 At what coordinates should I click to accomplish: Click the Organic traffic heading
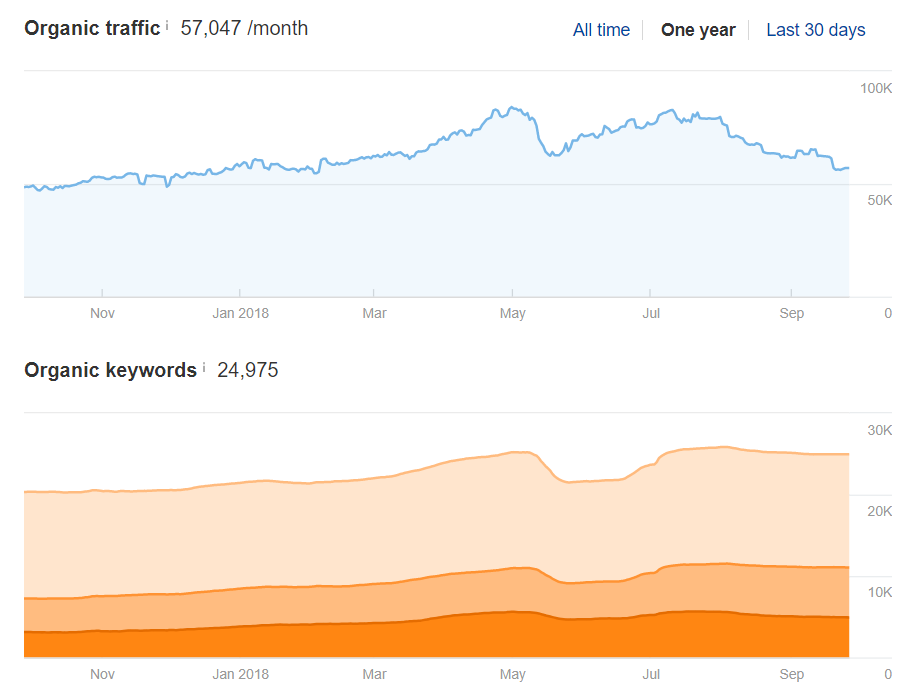(x=92, y=29)
